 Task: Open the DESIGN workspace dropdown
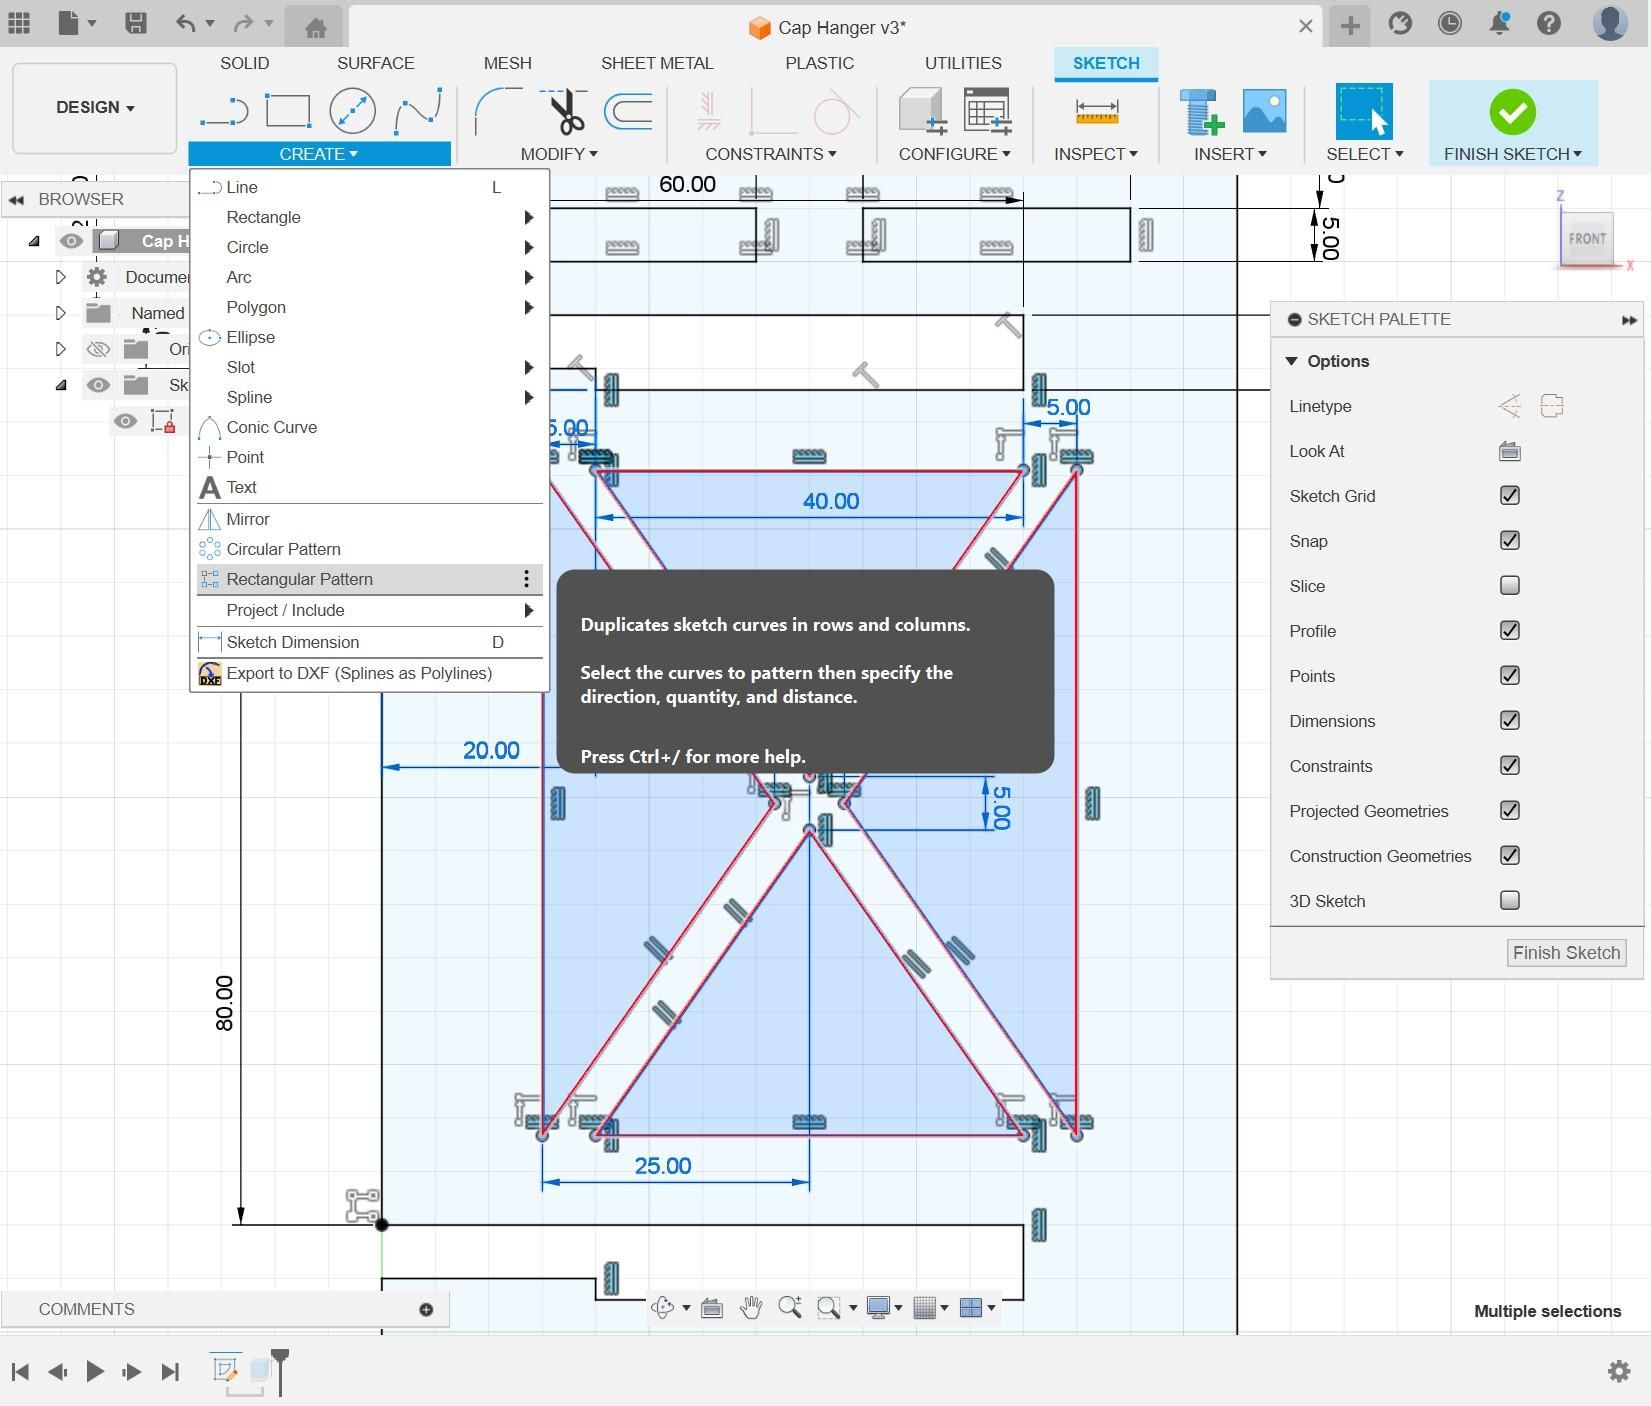click(95, 108)
